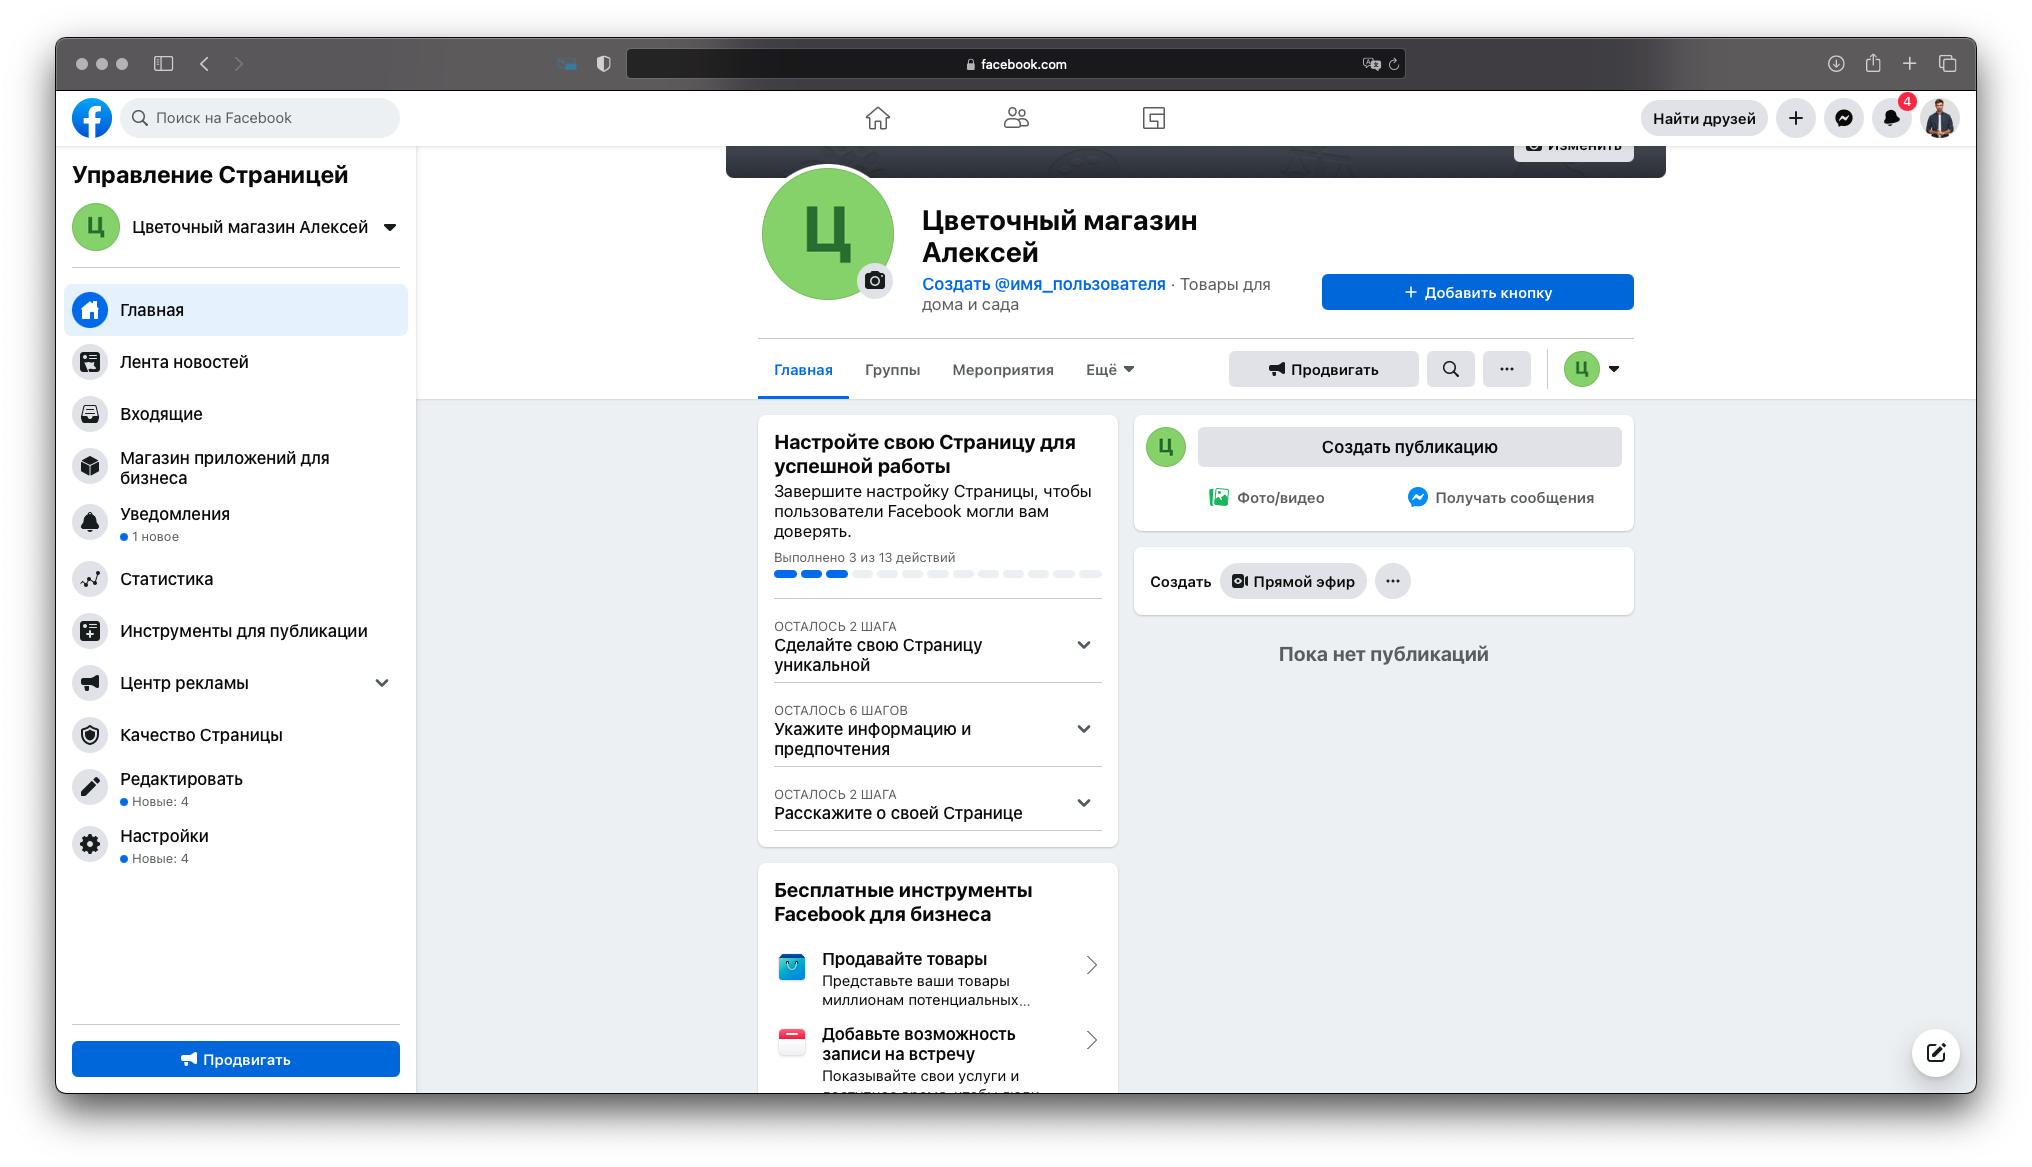The image size is (2032, 1167).
Task: Expand Сделайте свою Страницу уникальной
Action: 938,645
